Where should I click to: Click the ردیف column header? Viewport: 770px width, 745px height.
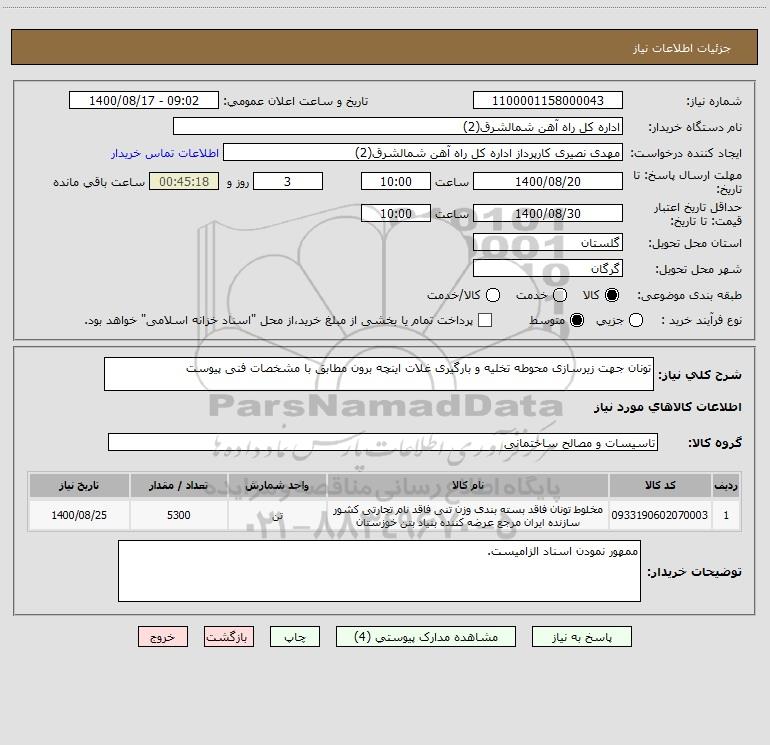tap(726, 485)
